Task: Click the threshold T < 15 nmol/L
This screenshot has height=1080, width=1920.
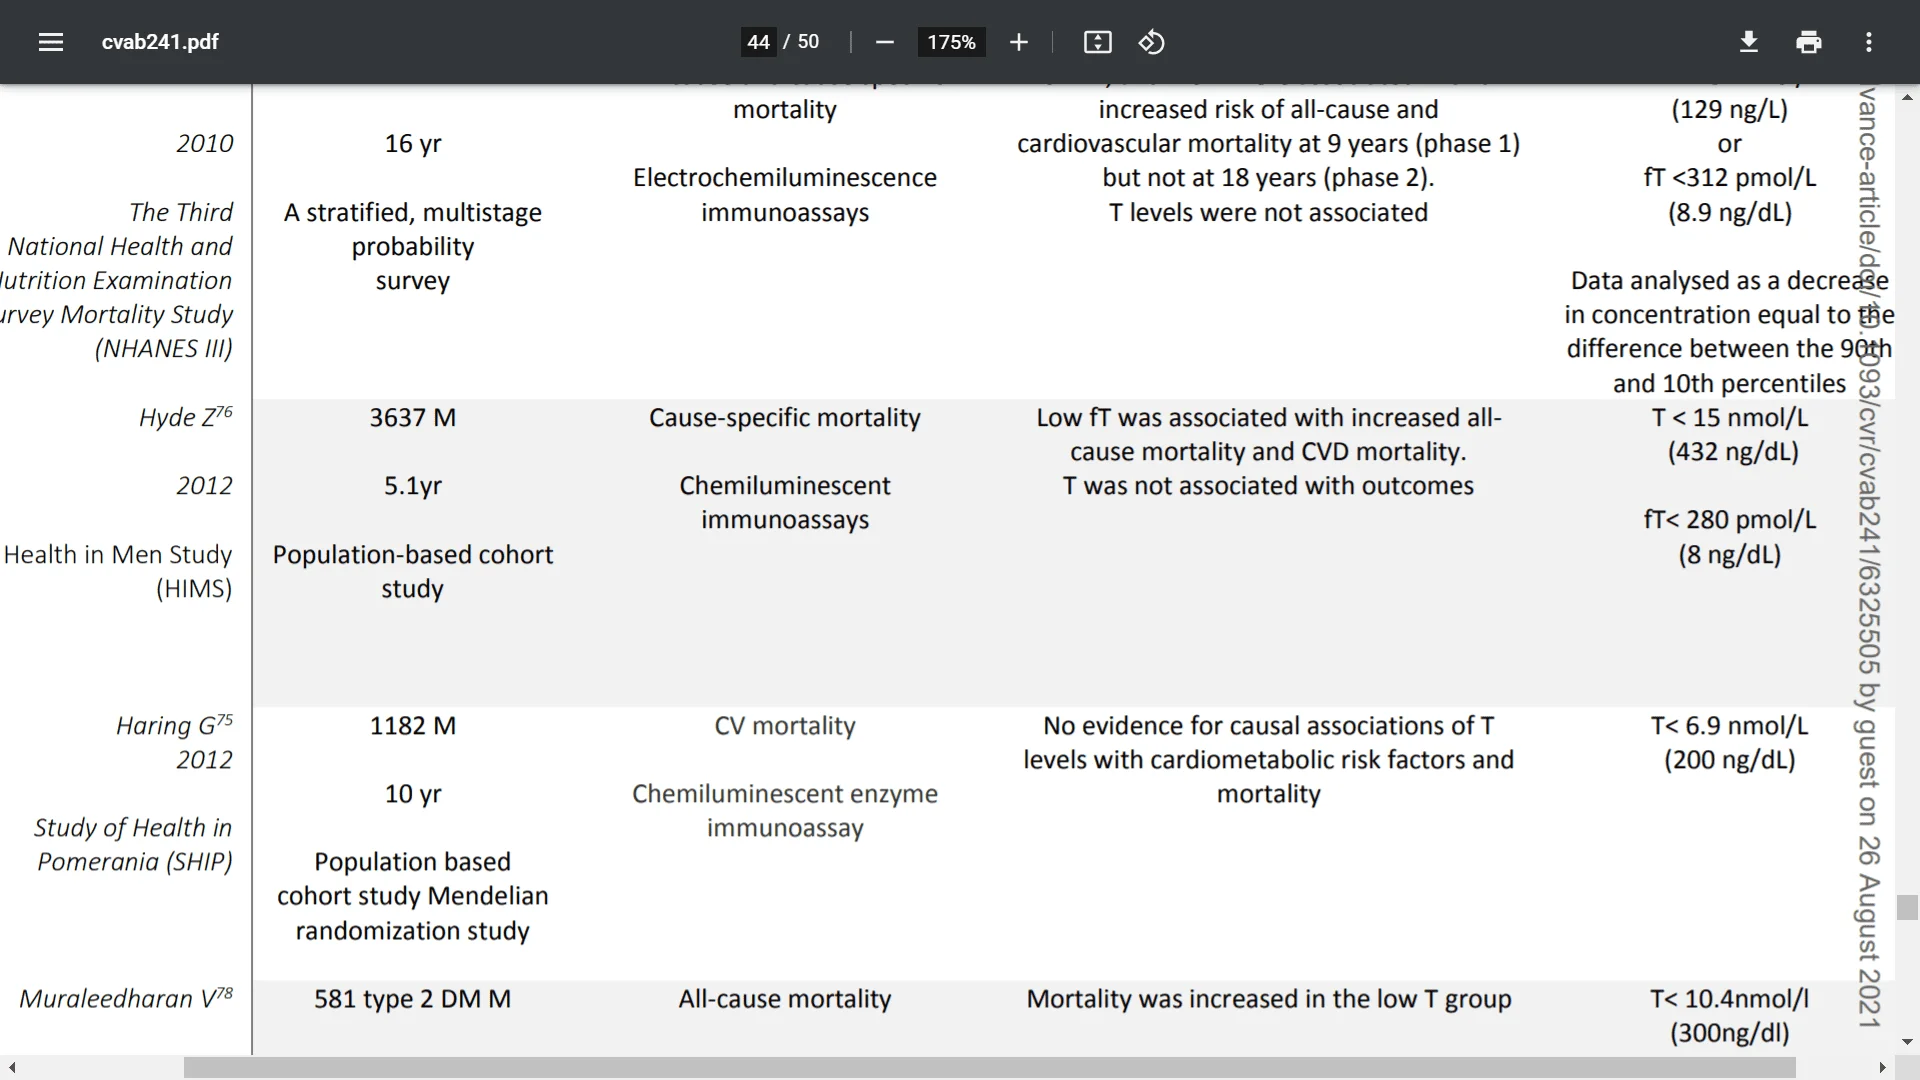Action: click(x=1730, y=417)
